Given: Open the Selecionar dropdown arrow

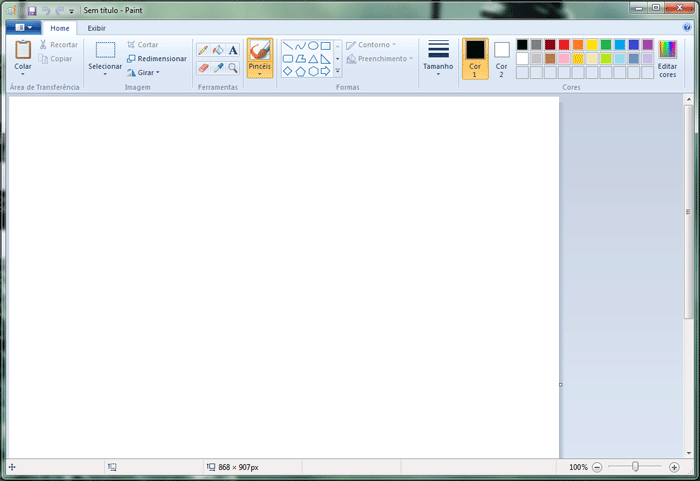Looking at the screenshot, I should 105,74.
